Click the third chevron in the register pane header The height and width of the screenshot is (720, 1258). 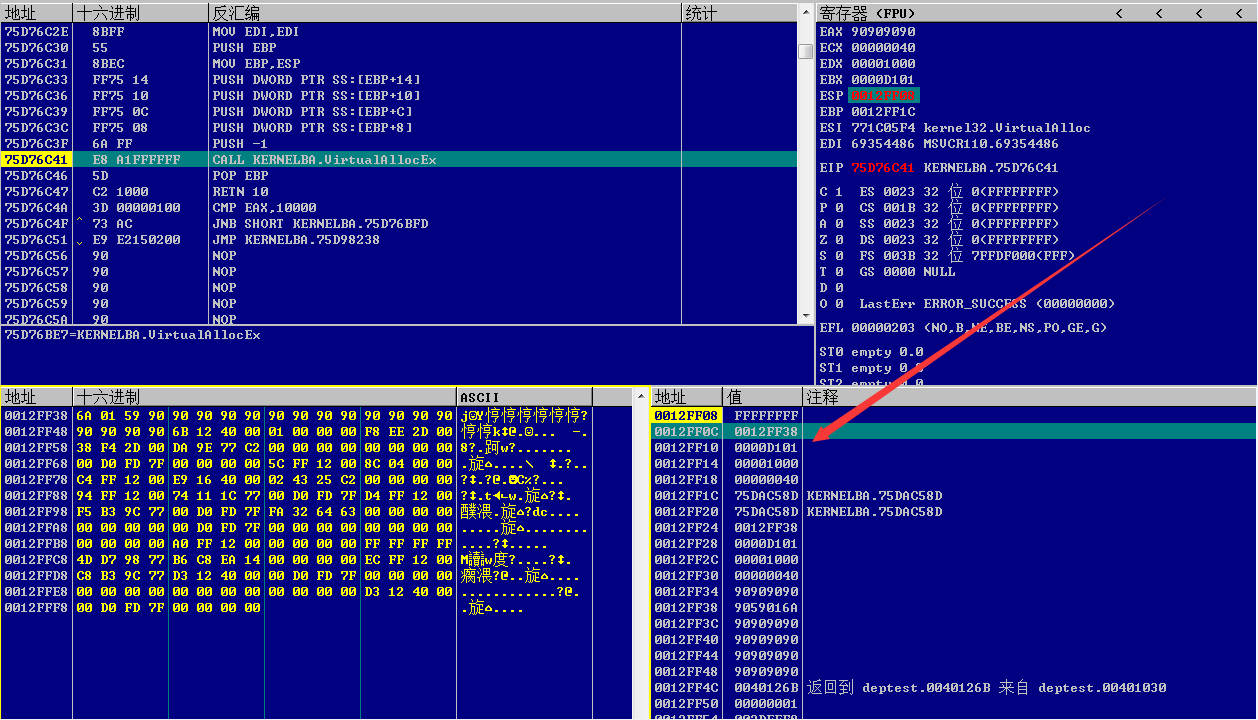1201,12
